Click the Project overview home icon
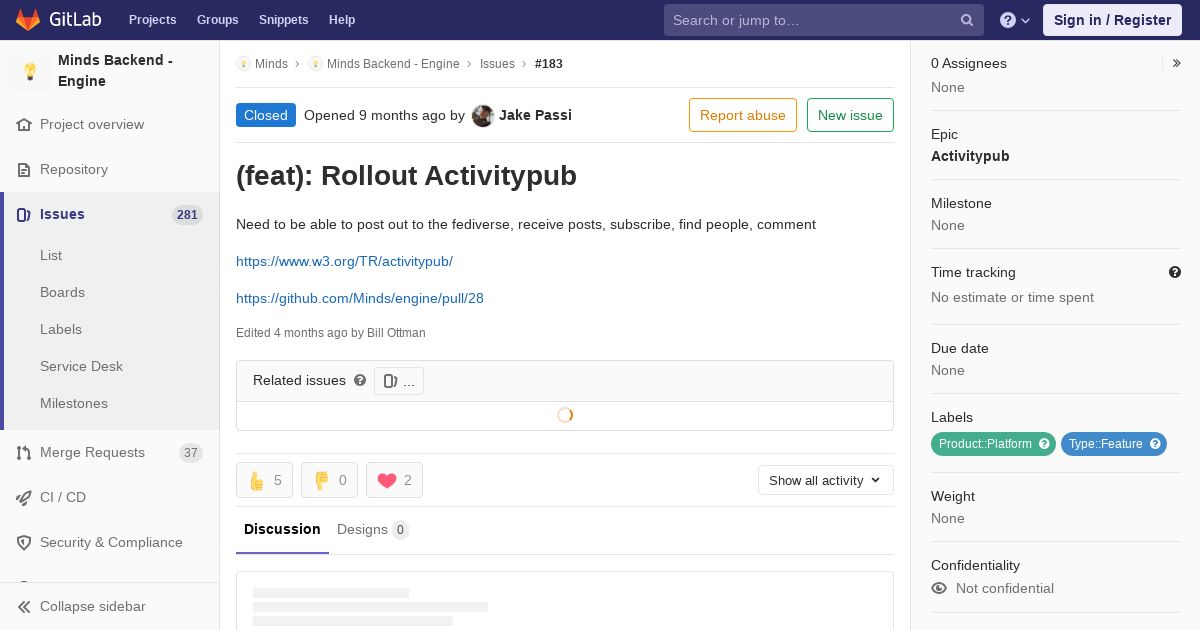 tap(24, 125)
